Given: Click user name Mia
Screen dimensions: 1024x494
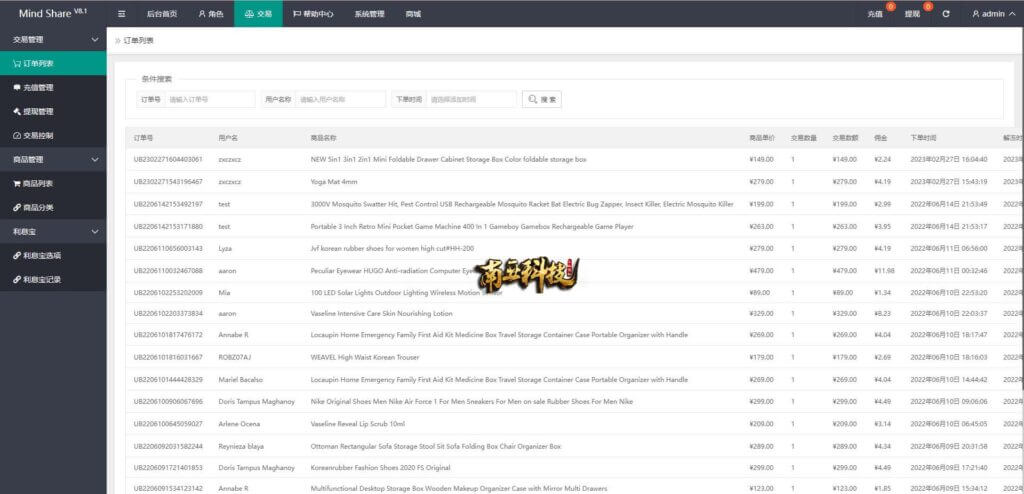Looking at the screenshot, I should tap(224, 293).
